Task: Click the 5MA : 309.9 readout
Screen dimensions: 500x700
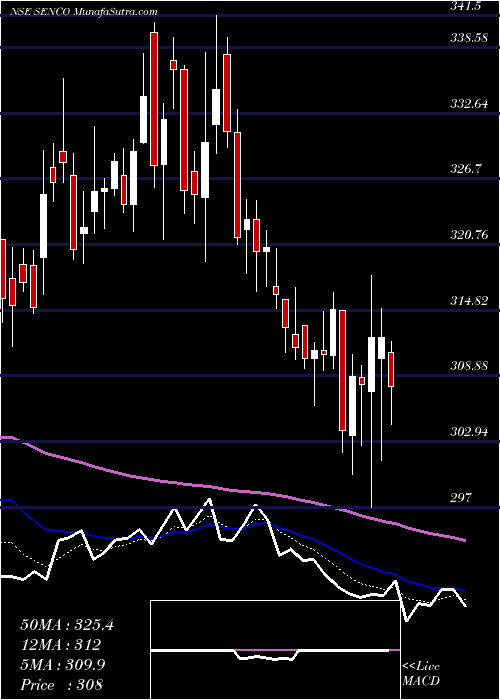Action: [63, 665]
